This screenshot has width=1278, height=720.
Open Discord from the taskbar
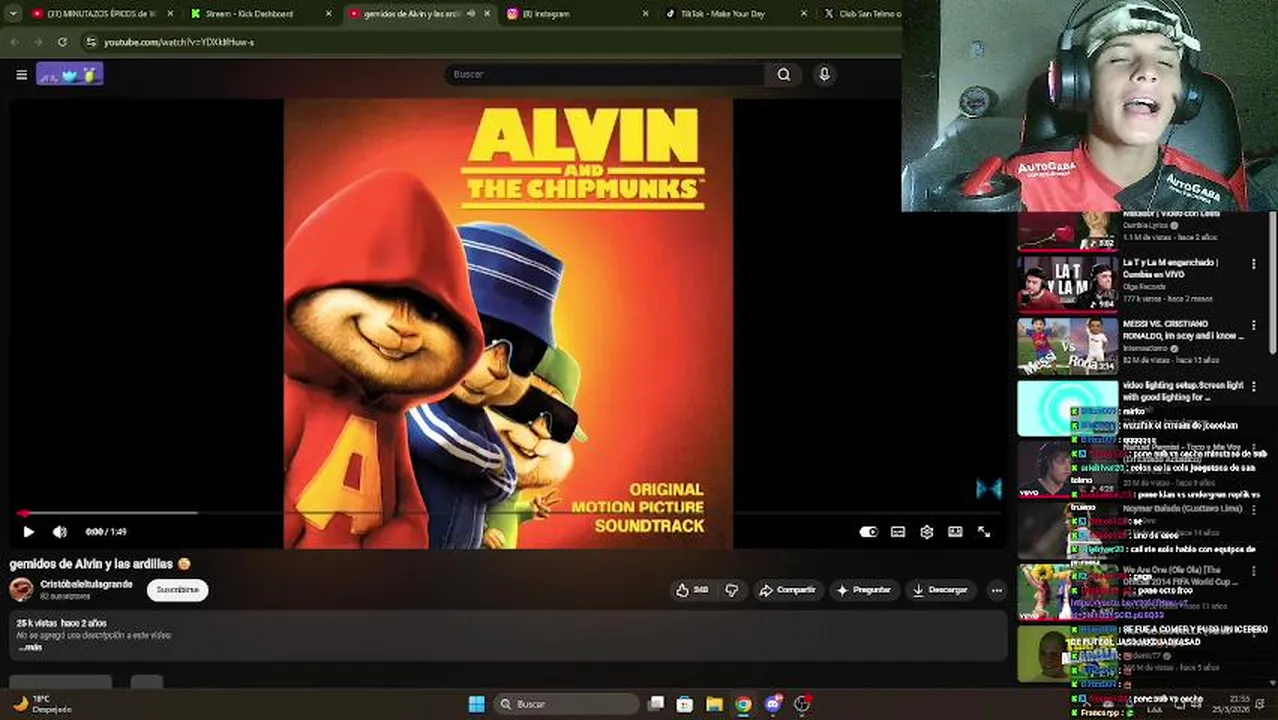tap(772, 704)
